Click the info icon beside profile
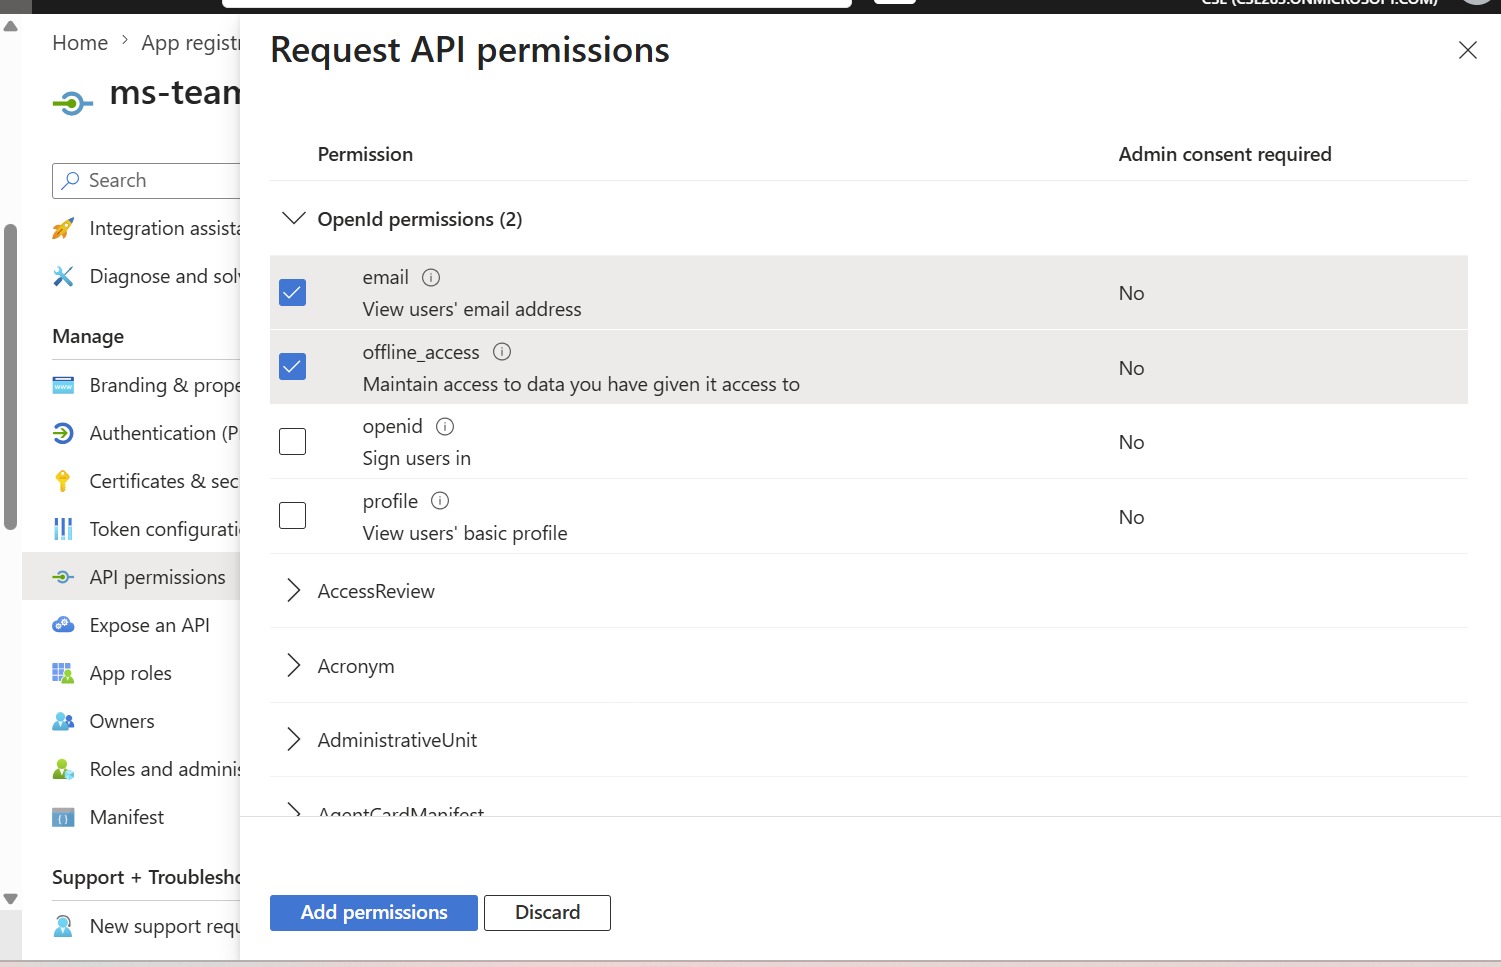This screenshot has width=1501, height=967. (x=440, y=501)
